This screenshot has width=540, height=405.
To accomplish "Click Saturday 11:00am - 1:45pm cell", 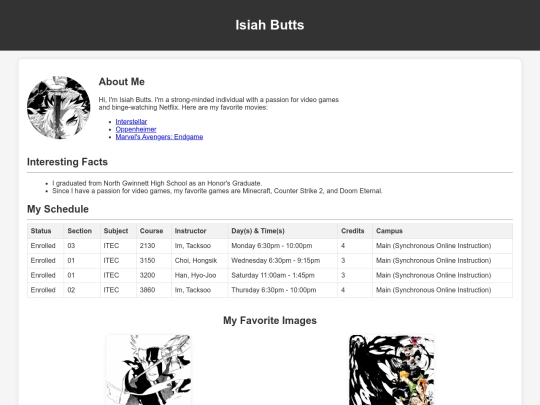I will [282, 276].
